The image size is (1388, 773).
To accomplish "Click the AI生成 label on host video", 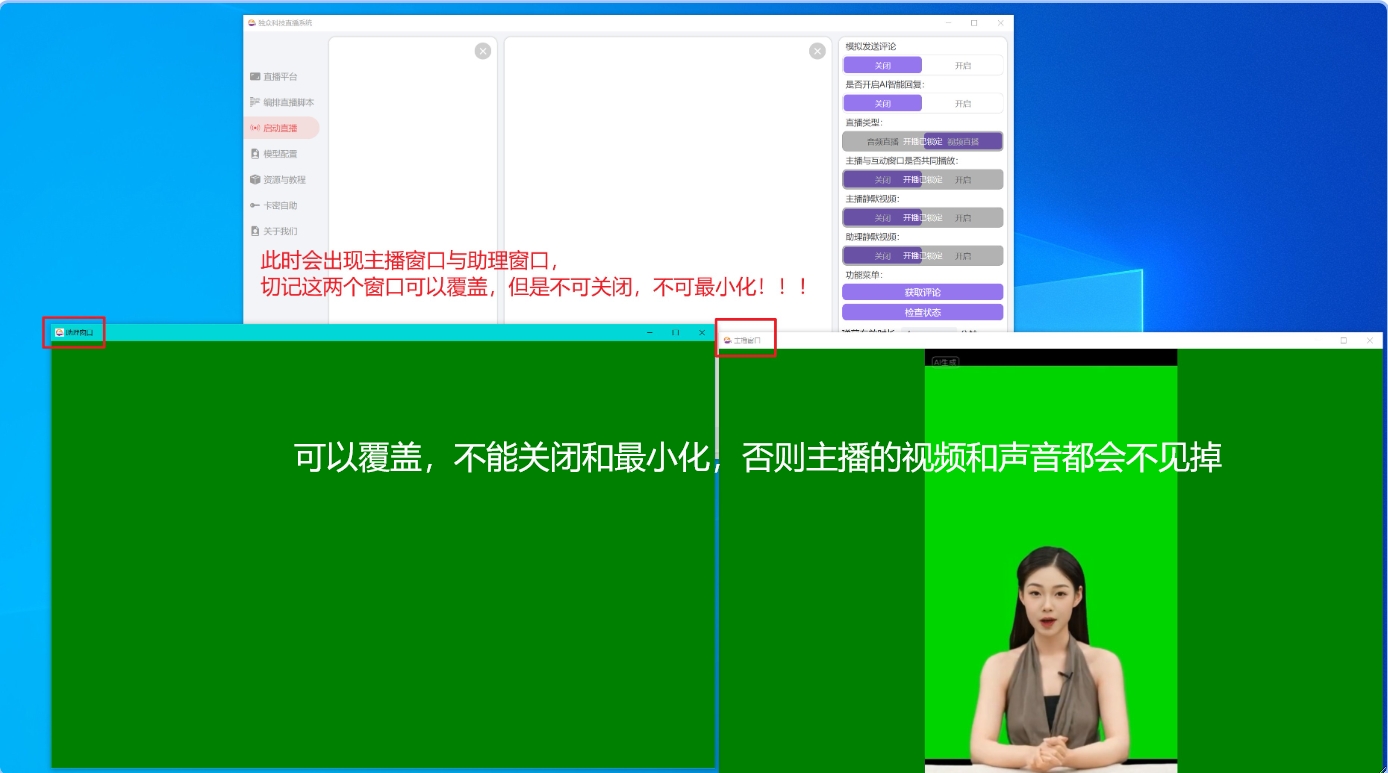I will click(945, 362).
